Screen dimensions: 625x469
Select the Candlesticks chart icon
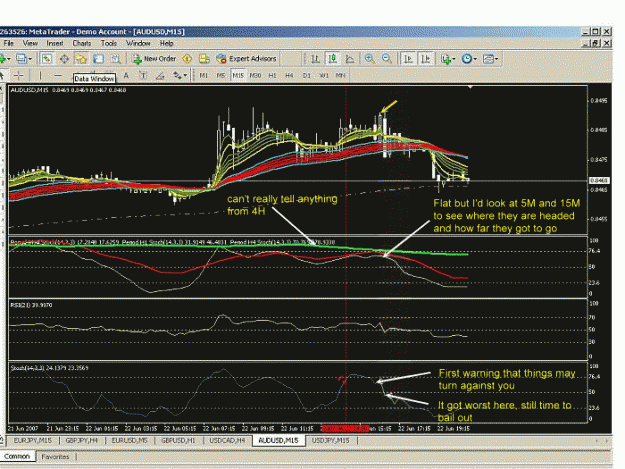tap(332, 59)
